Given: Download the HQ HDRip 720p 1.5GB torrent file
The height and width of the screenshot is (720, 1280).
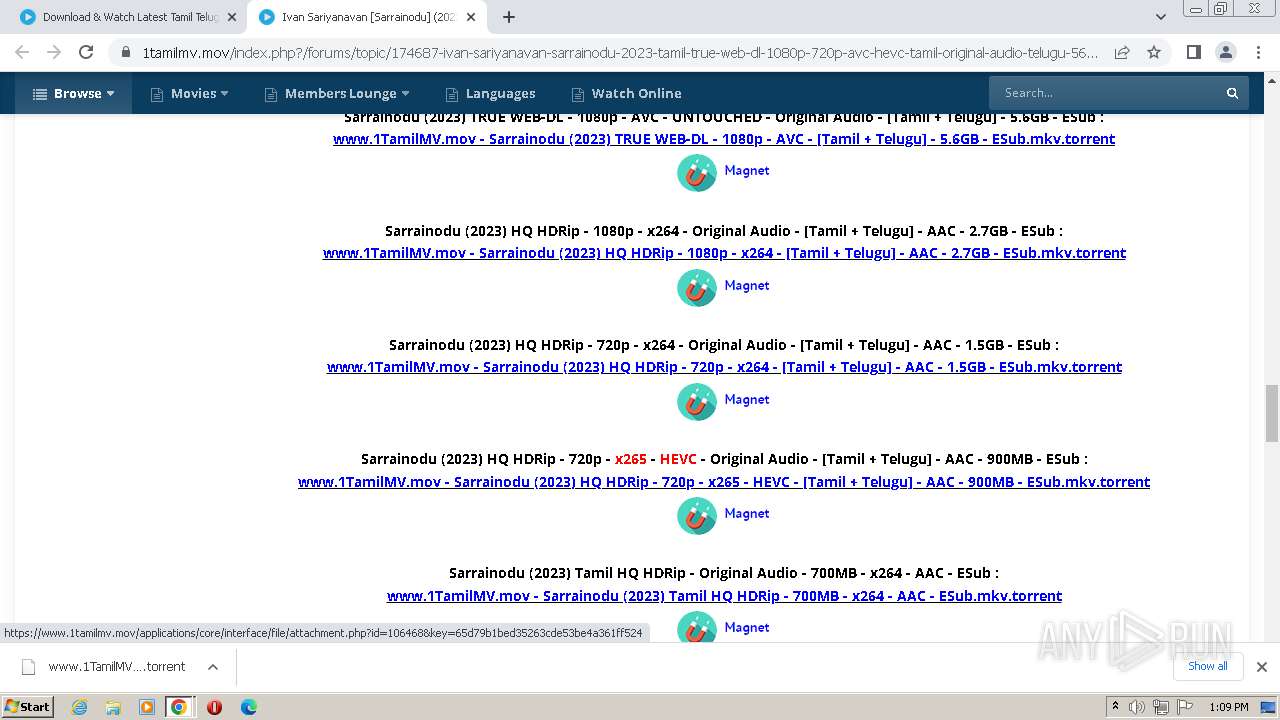Looking at the screenshot, I should (724, 367).
